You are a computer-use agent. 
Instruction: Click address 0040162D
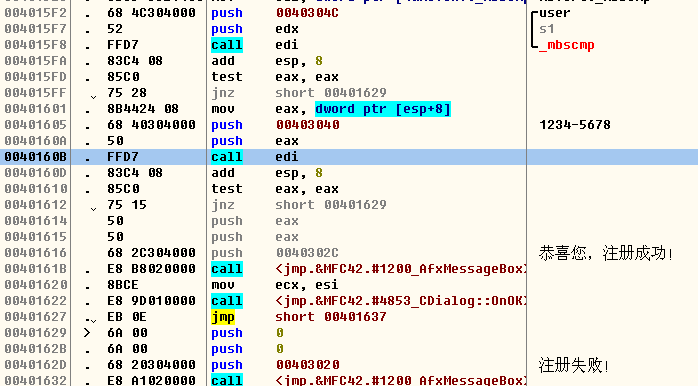(x=35, y=366)
